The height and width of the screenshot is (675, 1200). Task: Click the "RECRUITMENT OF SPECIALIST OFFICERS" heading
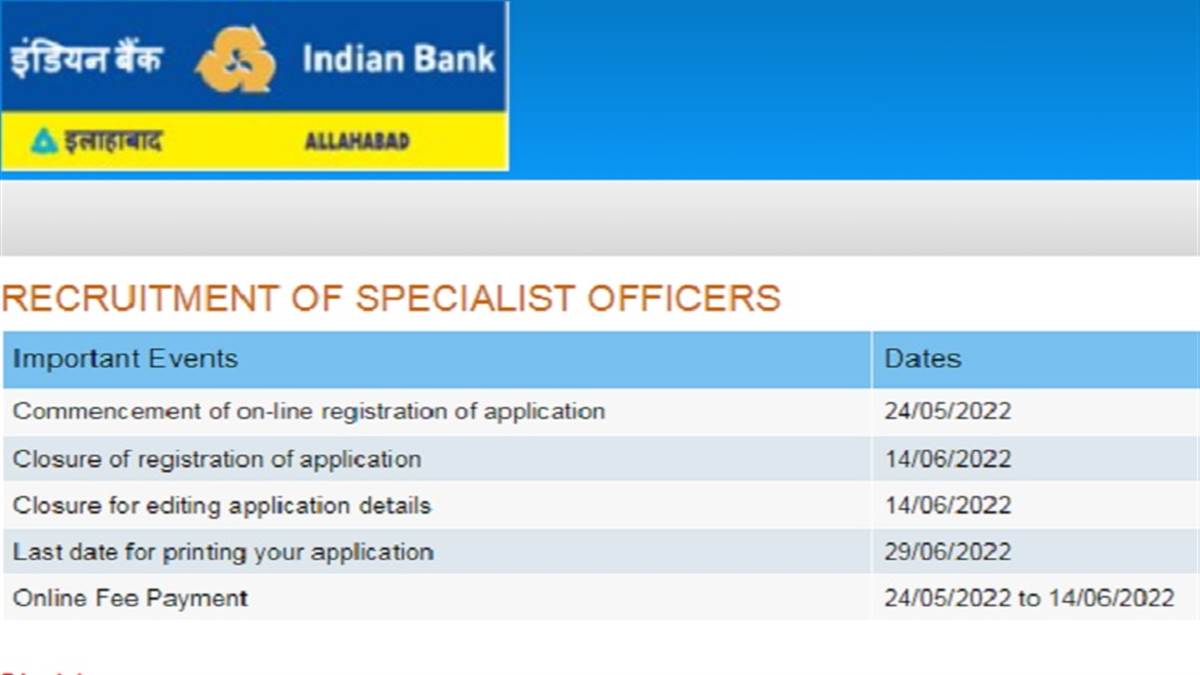pyautogui.click(x=391, y=298)
